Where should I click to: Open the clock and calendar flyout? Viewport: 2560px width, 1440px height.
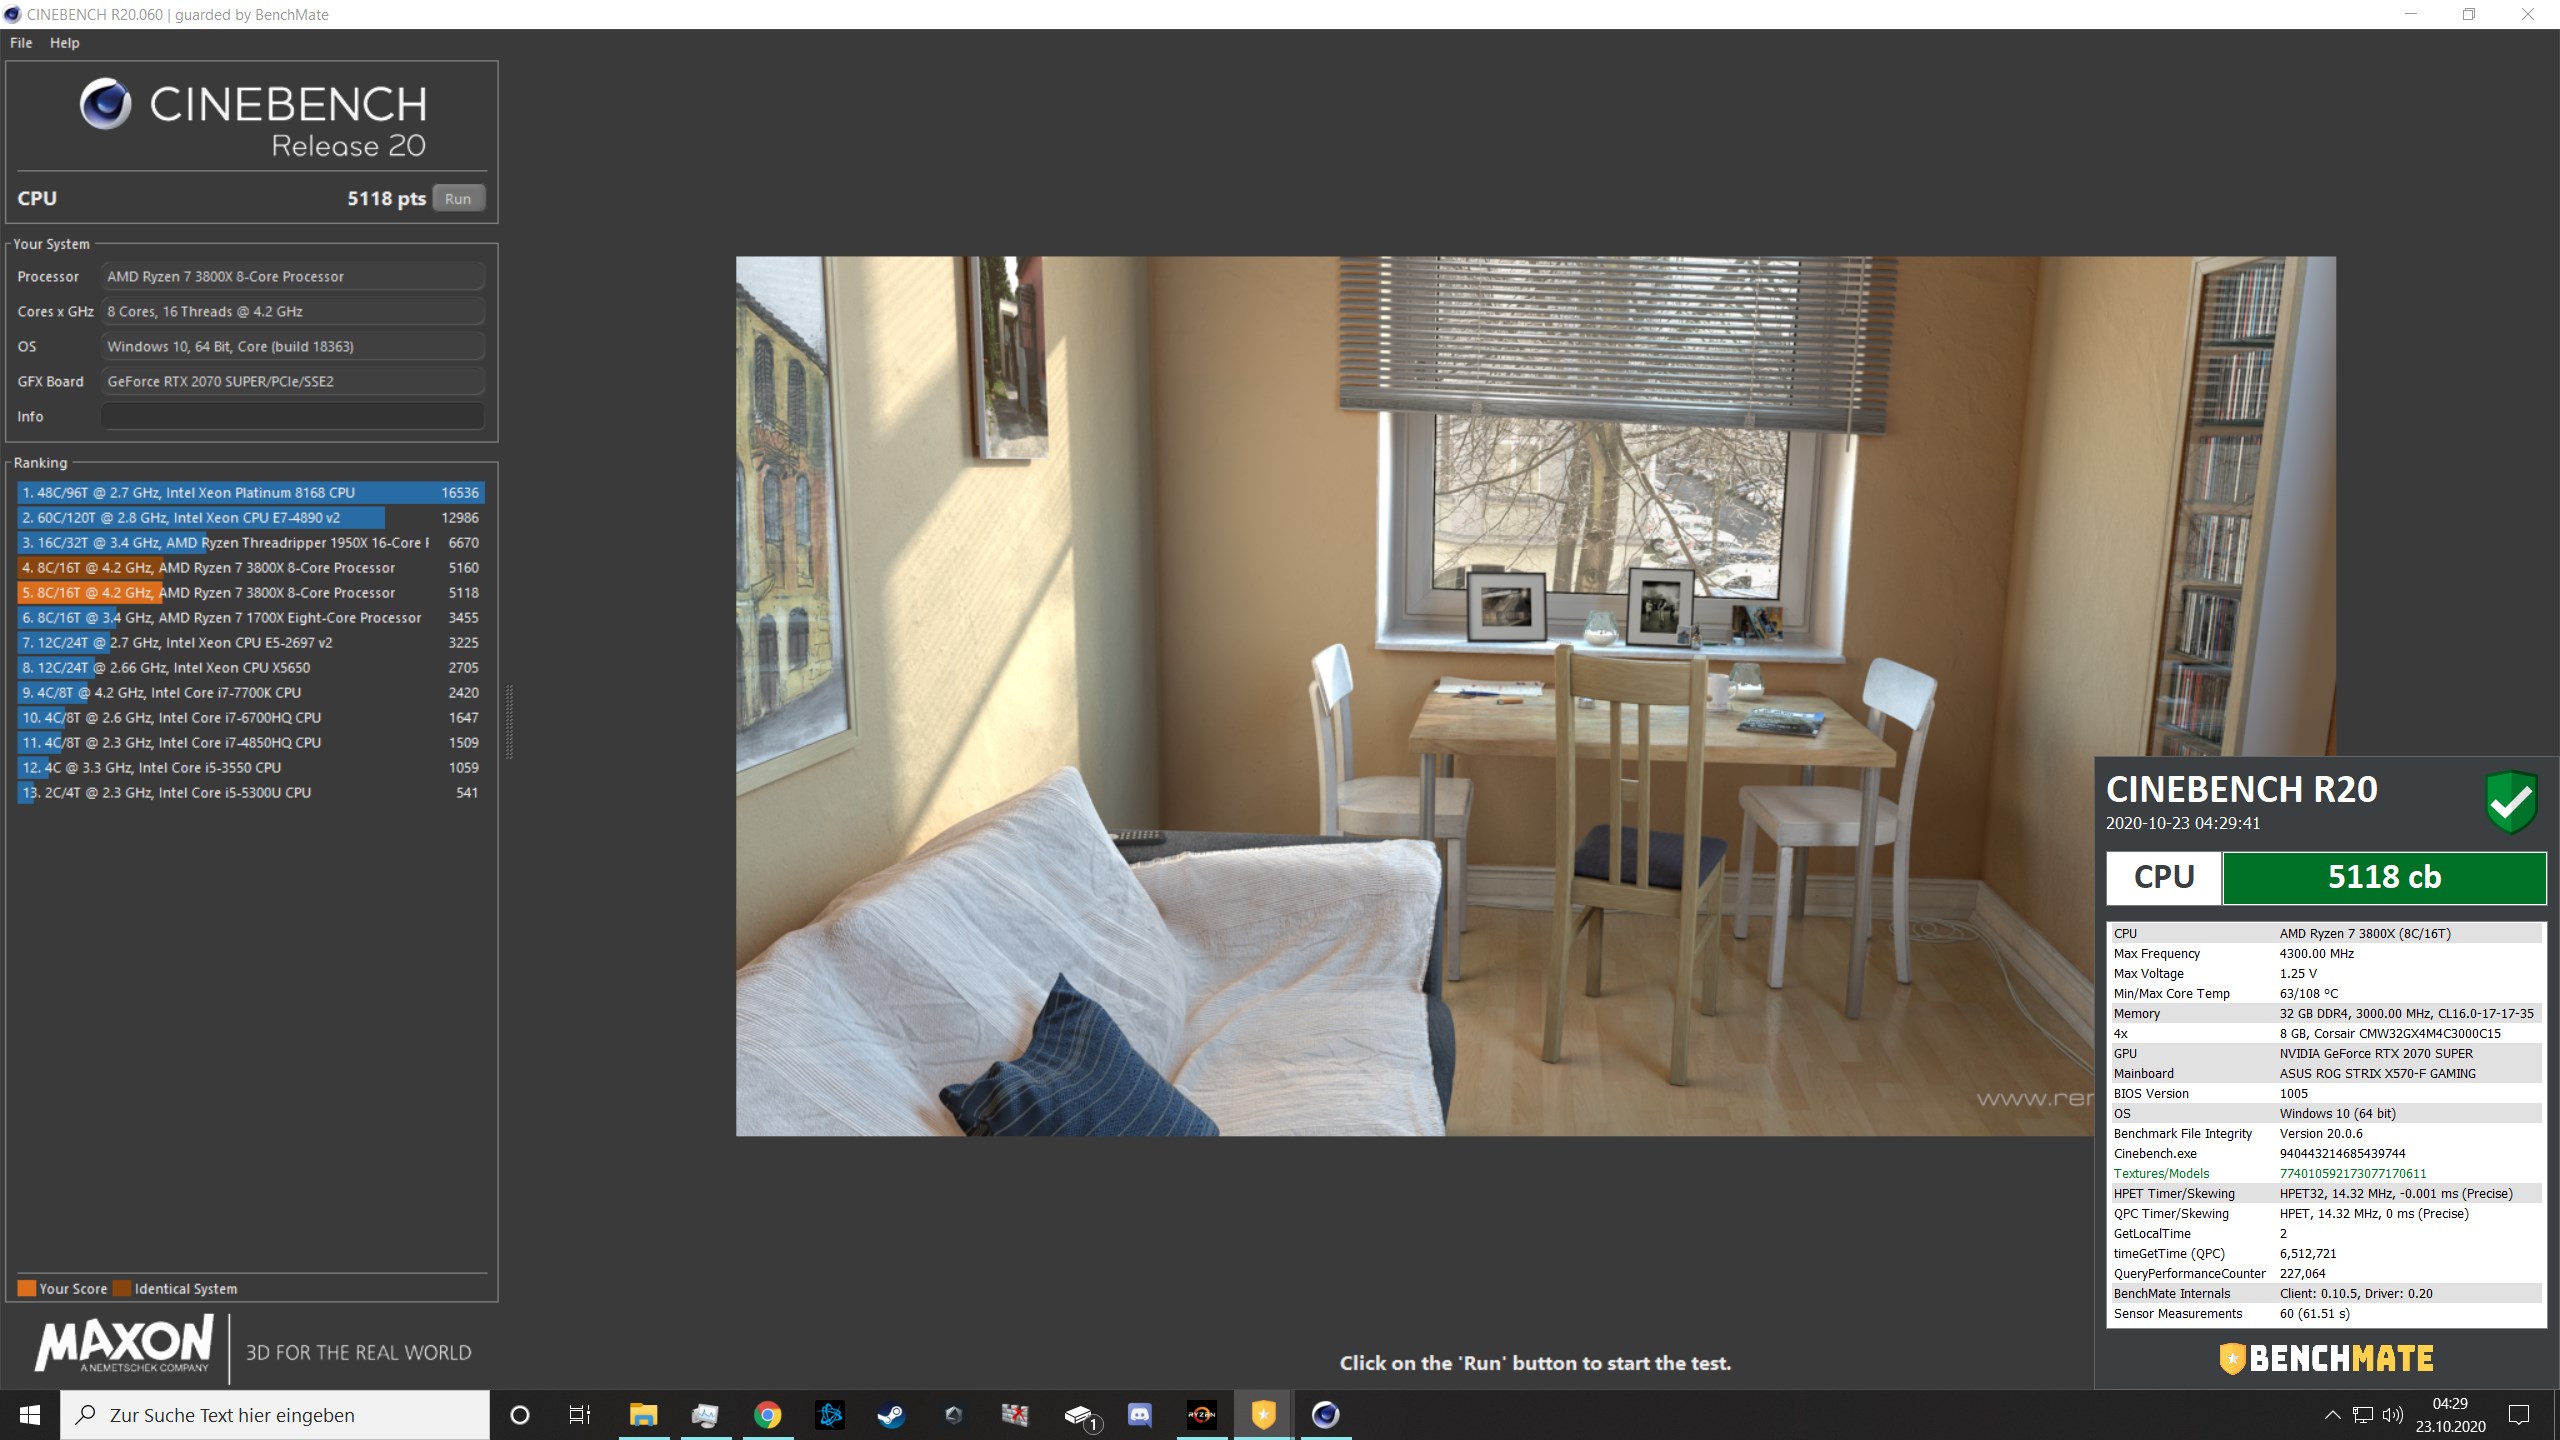point(2450,1415)
